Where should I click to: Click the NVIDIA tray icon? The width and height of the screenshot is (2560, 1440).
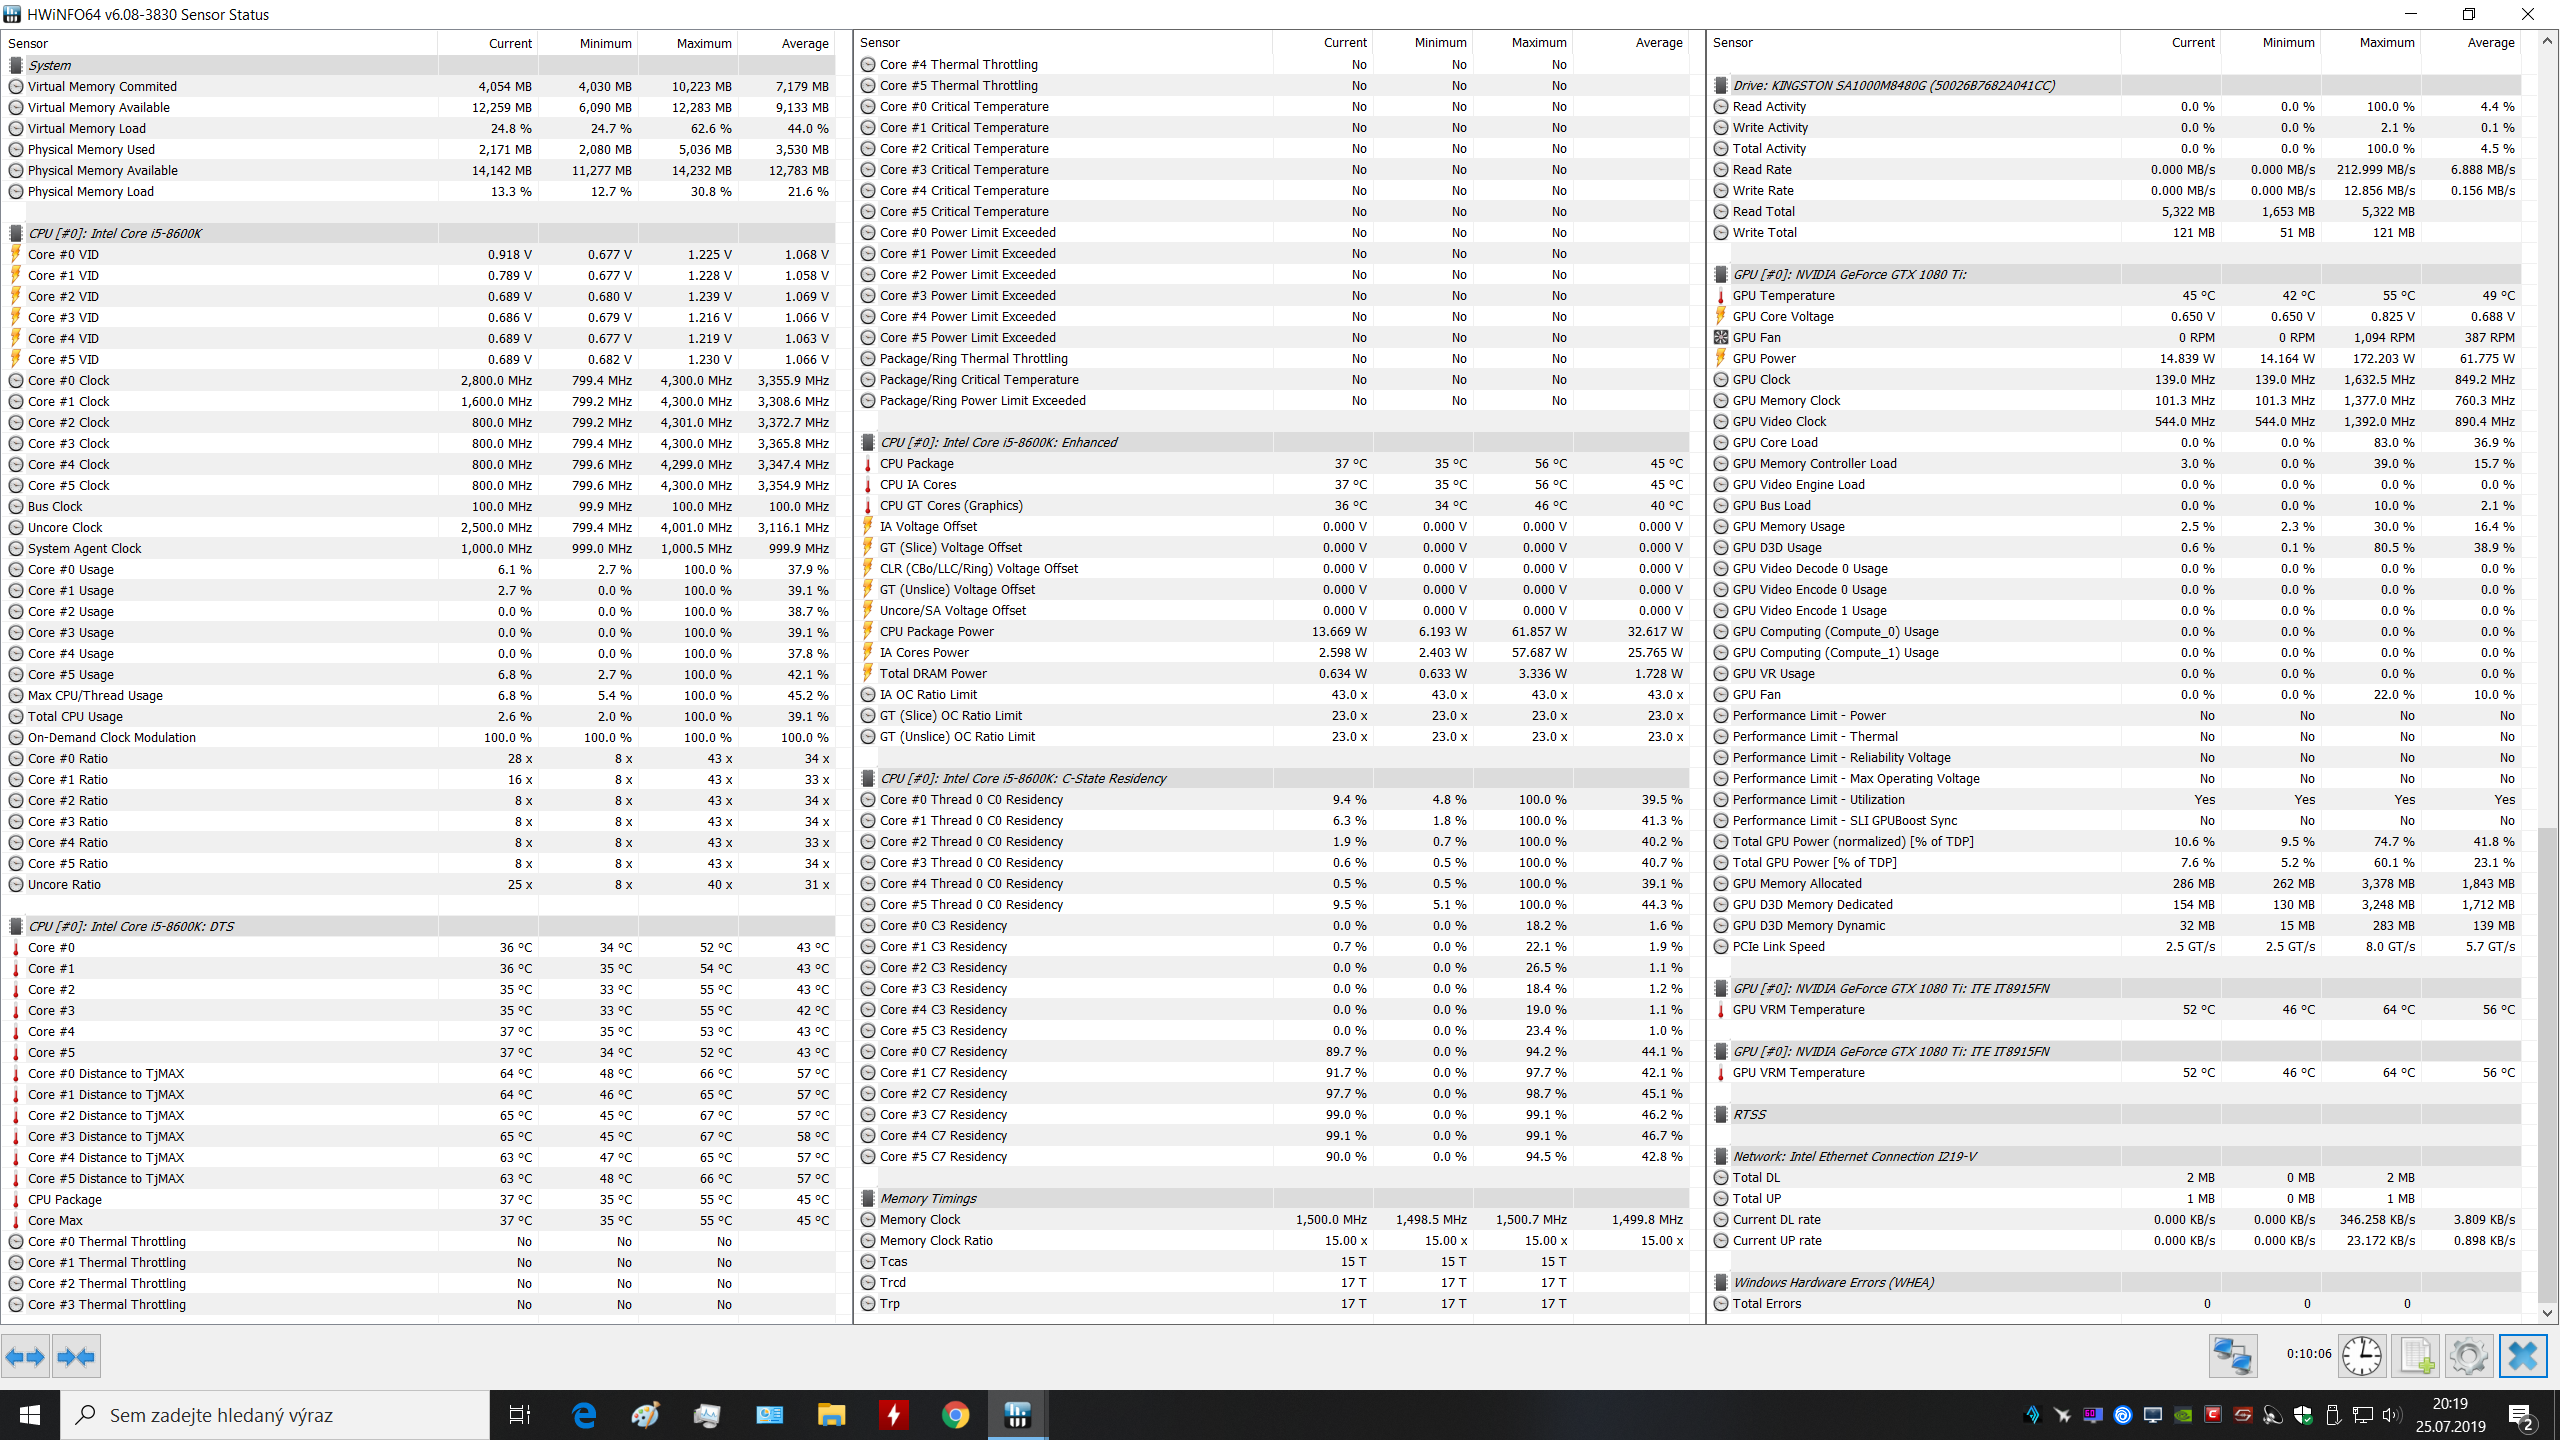click(x=2183, y=1415)
